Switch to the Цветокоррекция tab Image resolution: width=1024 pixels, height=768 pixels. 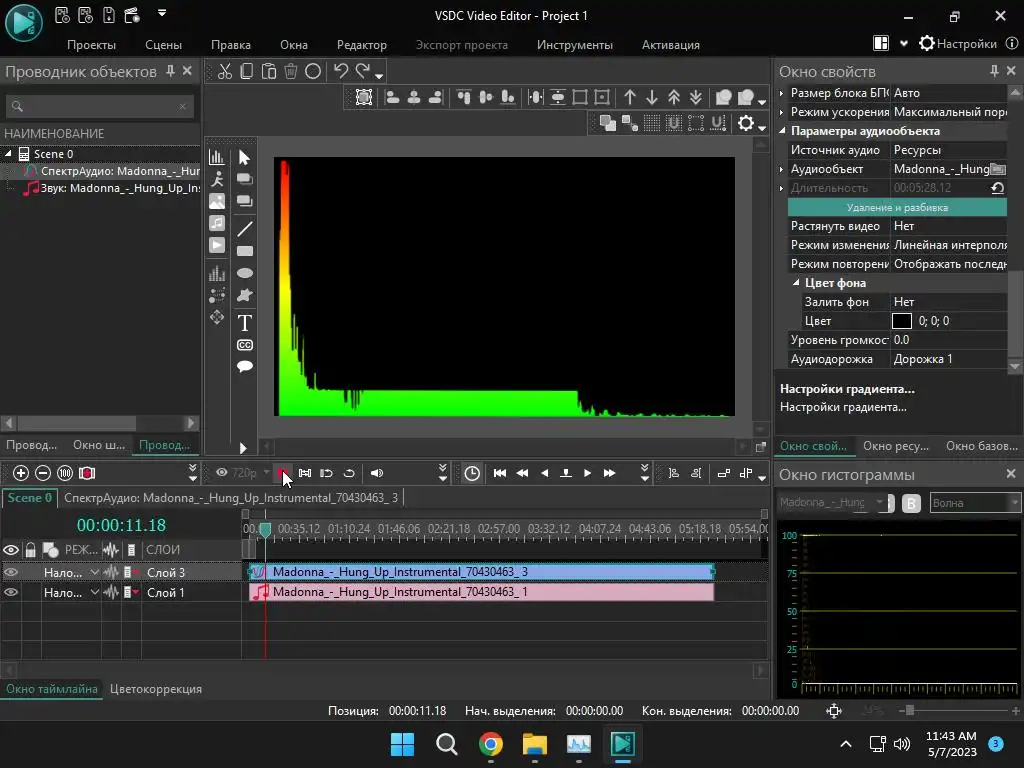[155, 689]
